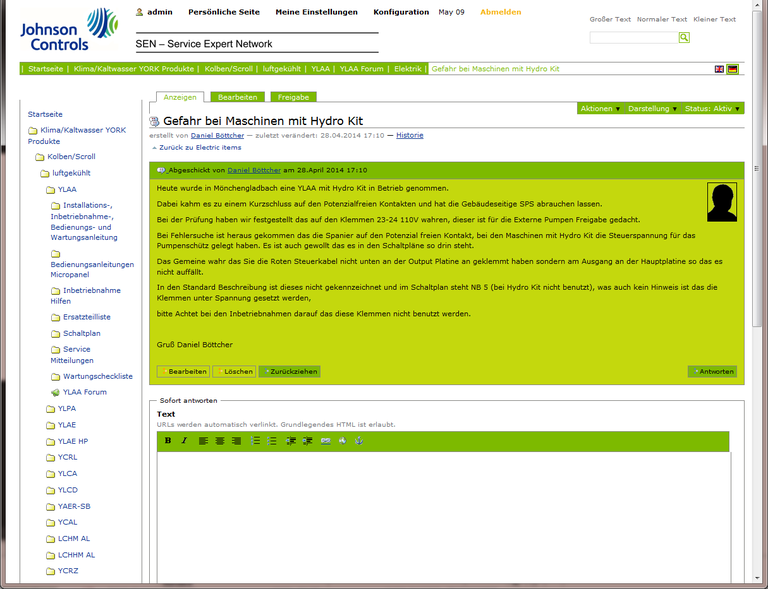This screenshot has height=589, width=768.
Task: Open Konfiguration in top menu
Action: (x=401, y=12)
